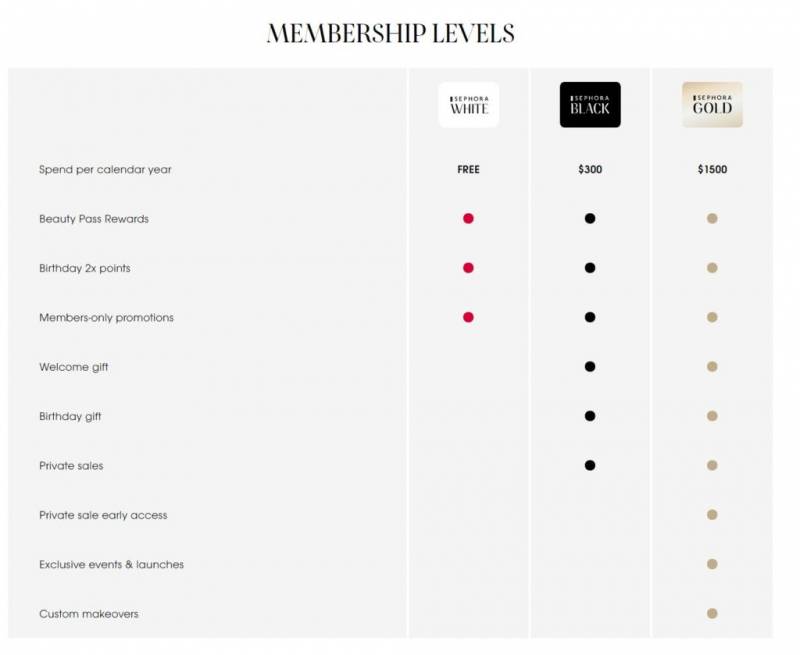The height and width of the screenshot is (655, 800).
Task: Click the black dot for Birthday gift
Action: pos(590,416)
